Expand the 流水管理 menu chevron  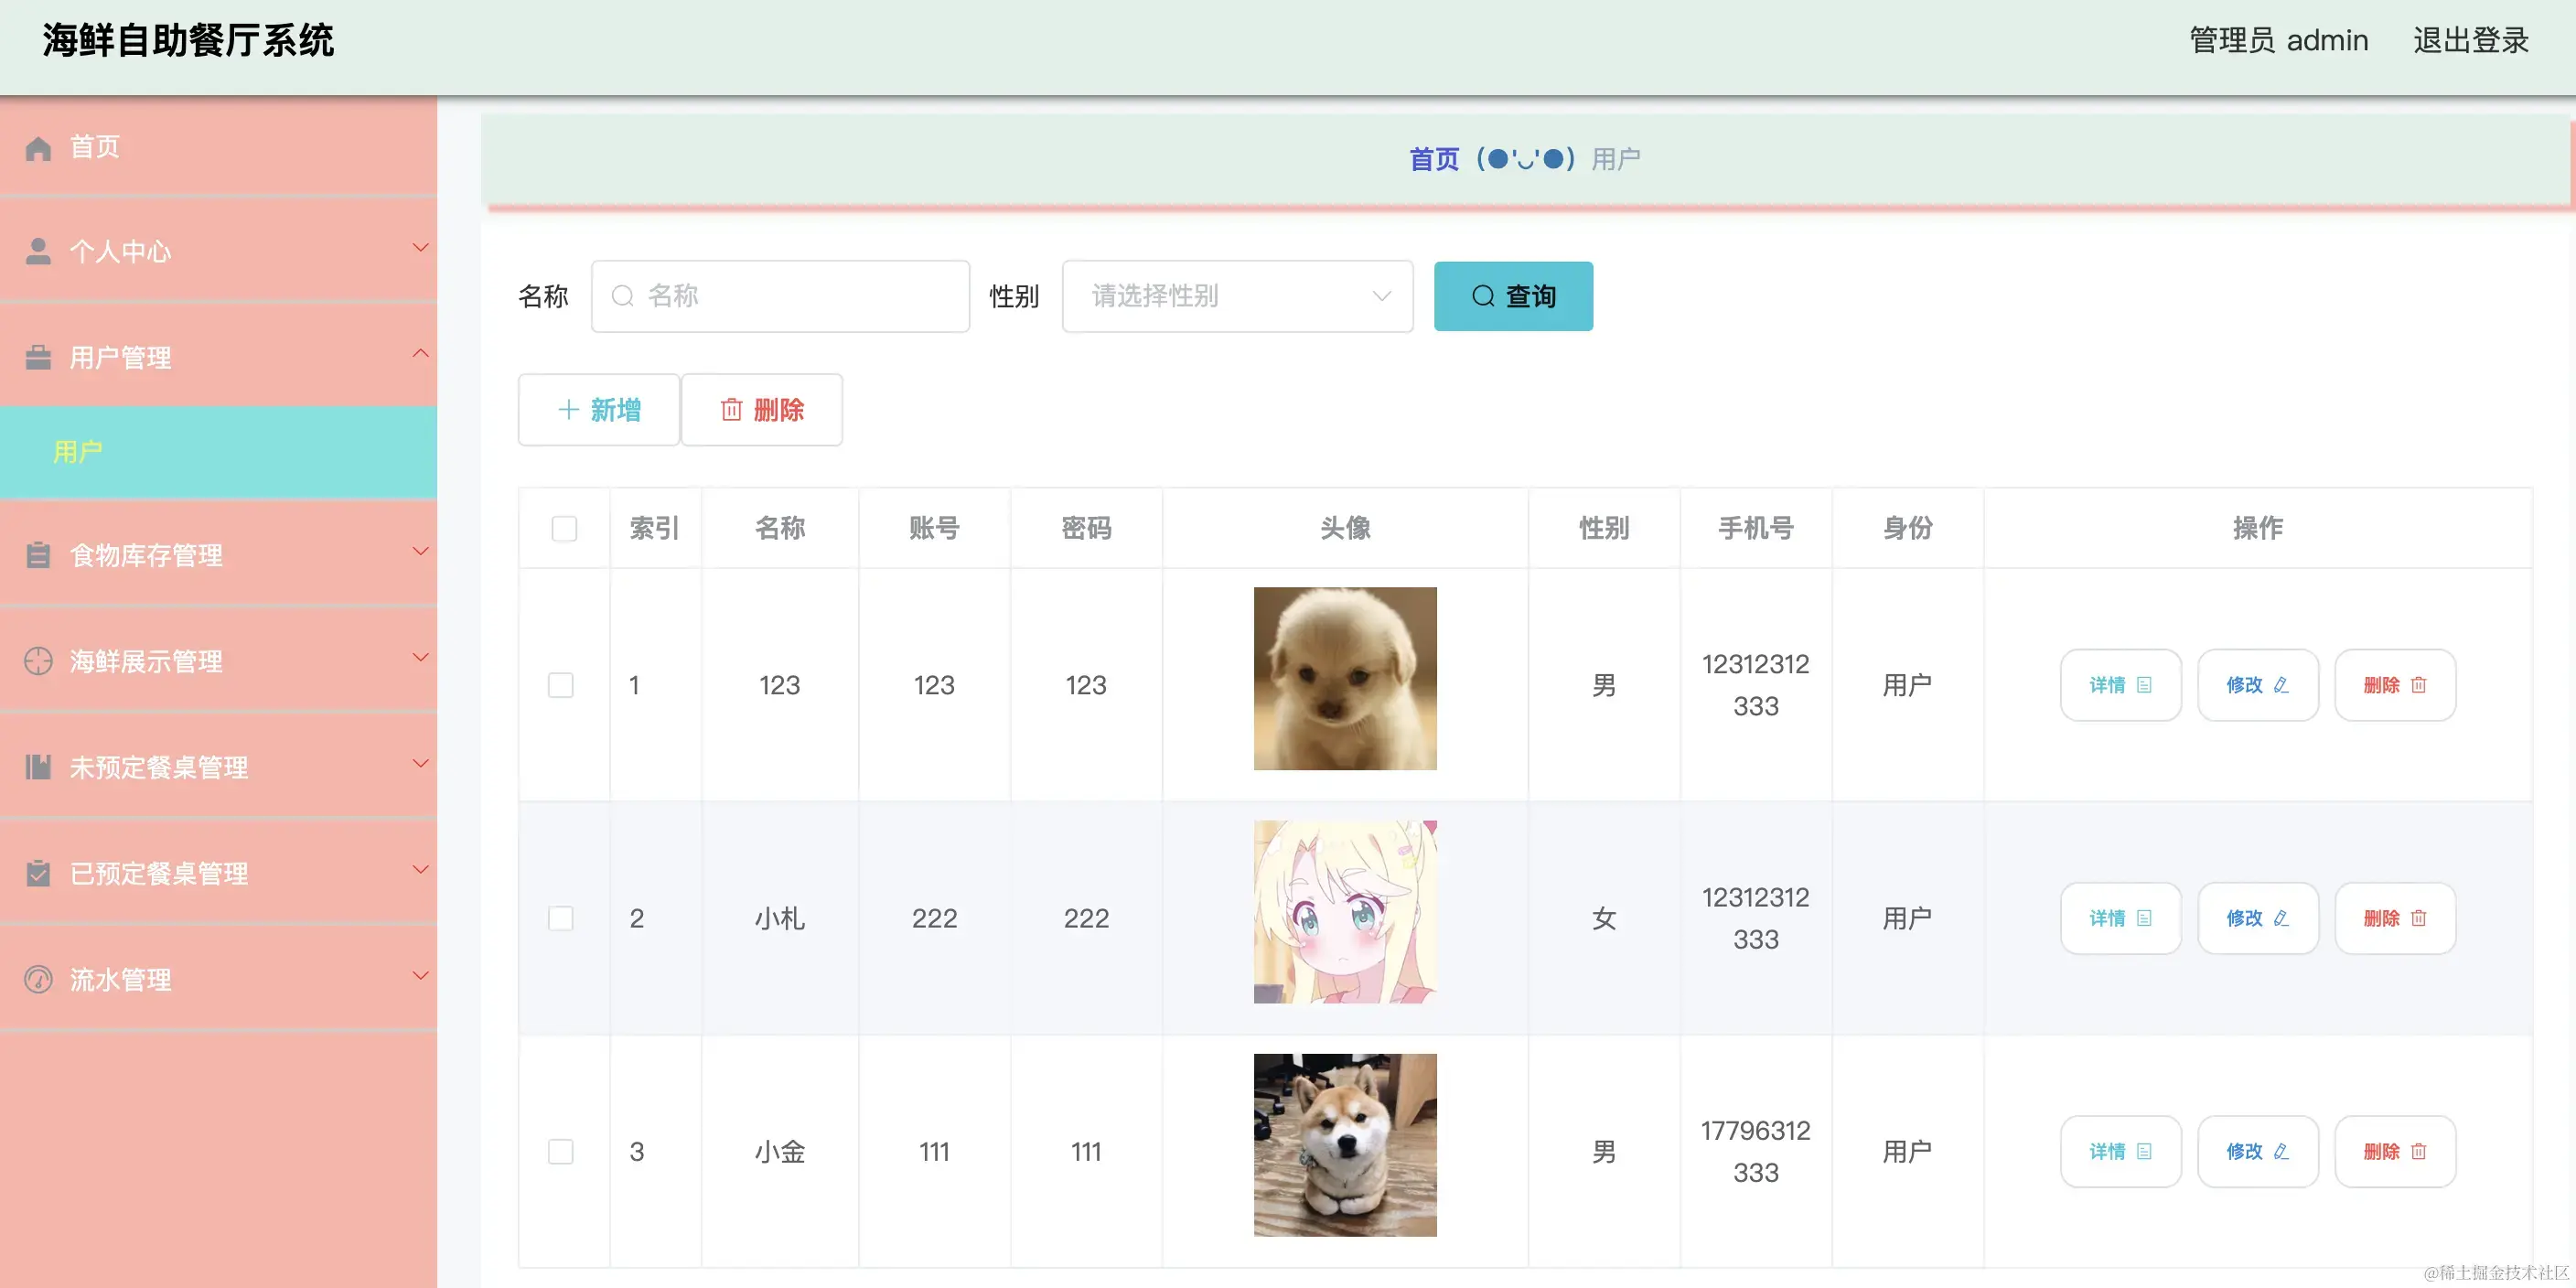pos(420,975)
